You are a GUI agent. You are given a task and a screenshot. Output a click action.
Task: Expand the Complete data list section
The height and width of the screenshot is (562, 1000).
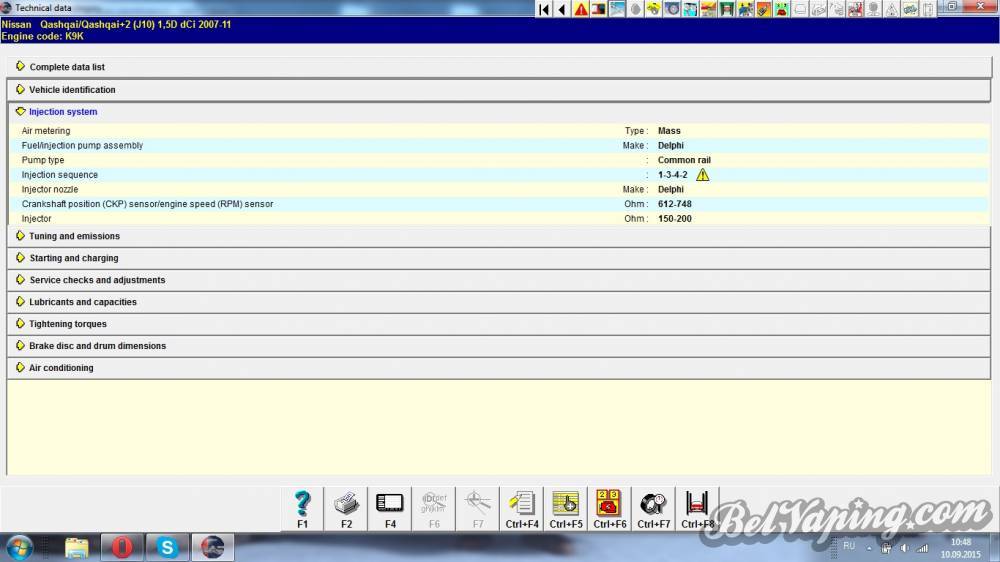[499, 67]
